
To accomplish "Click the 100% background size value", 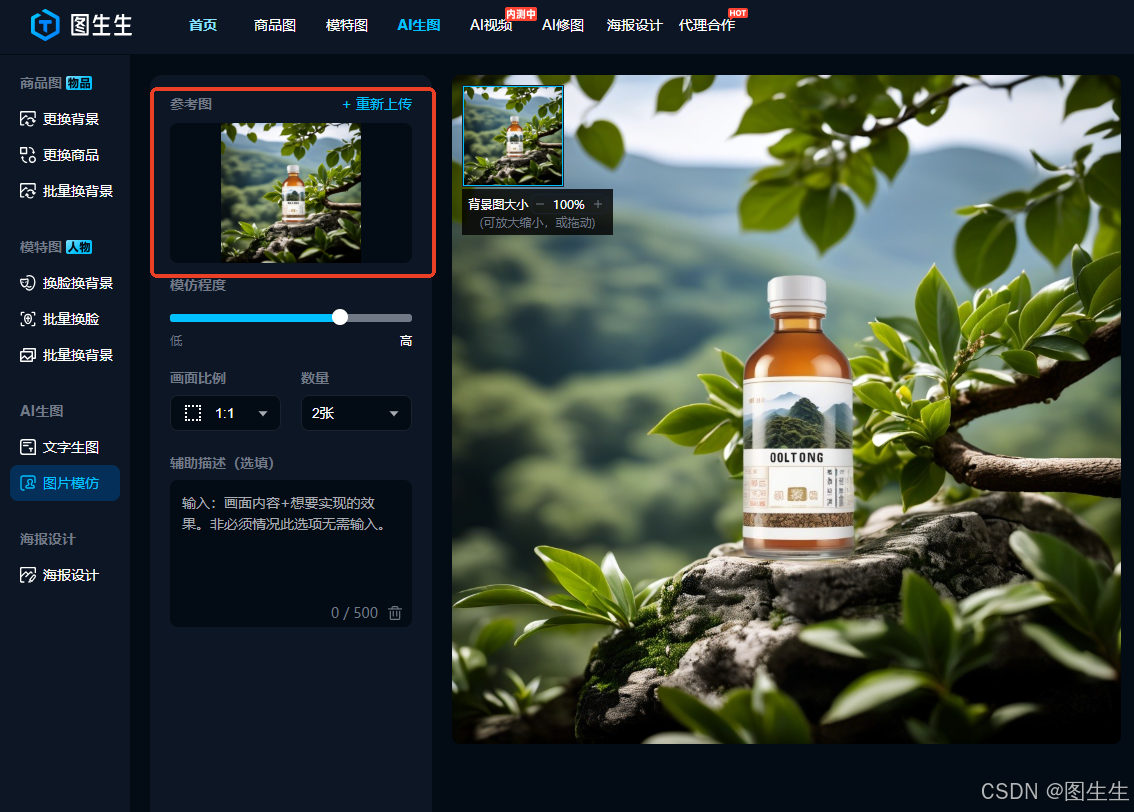I will tap(568, 205).
